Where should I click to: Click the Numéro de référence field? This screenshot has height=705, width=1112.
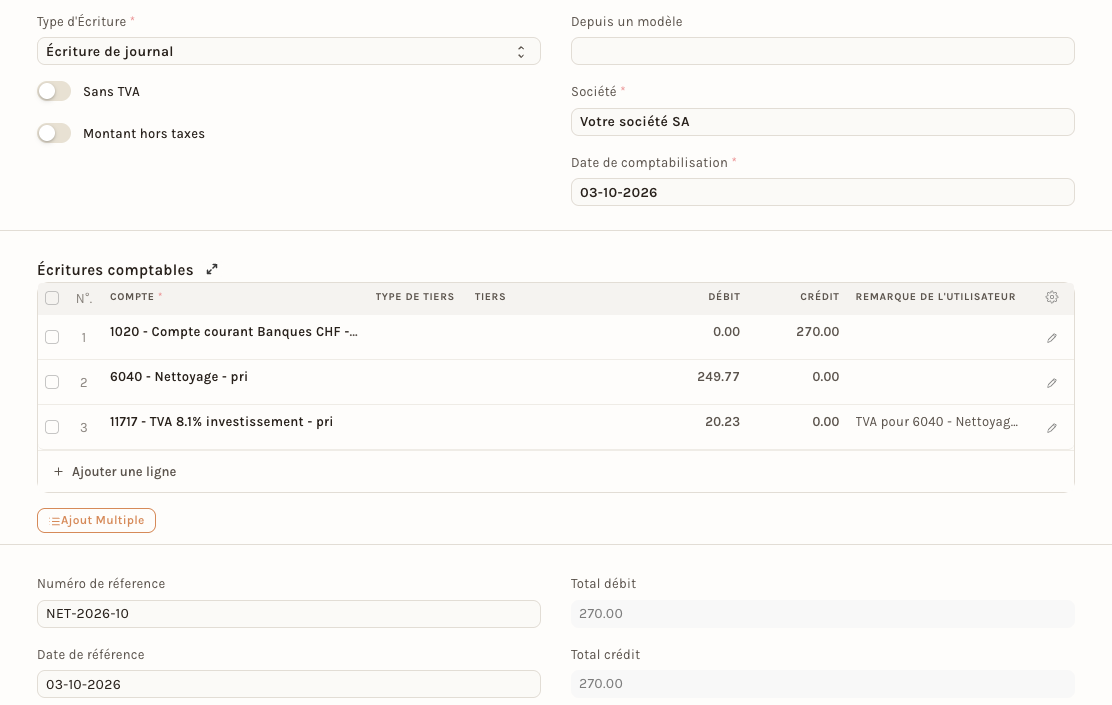click(289, 614)
